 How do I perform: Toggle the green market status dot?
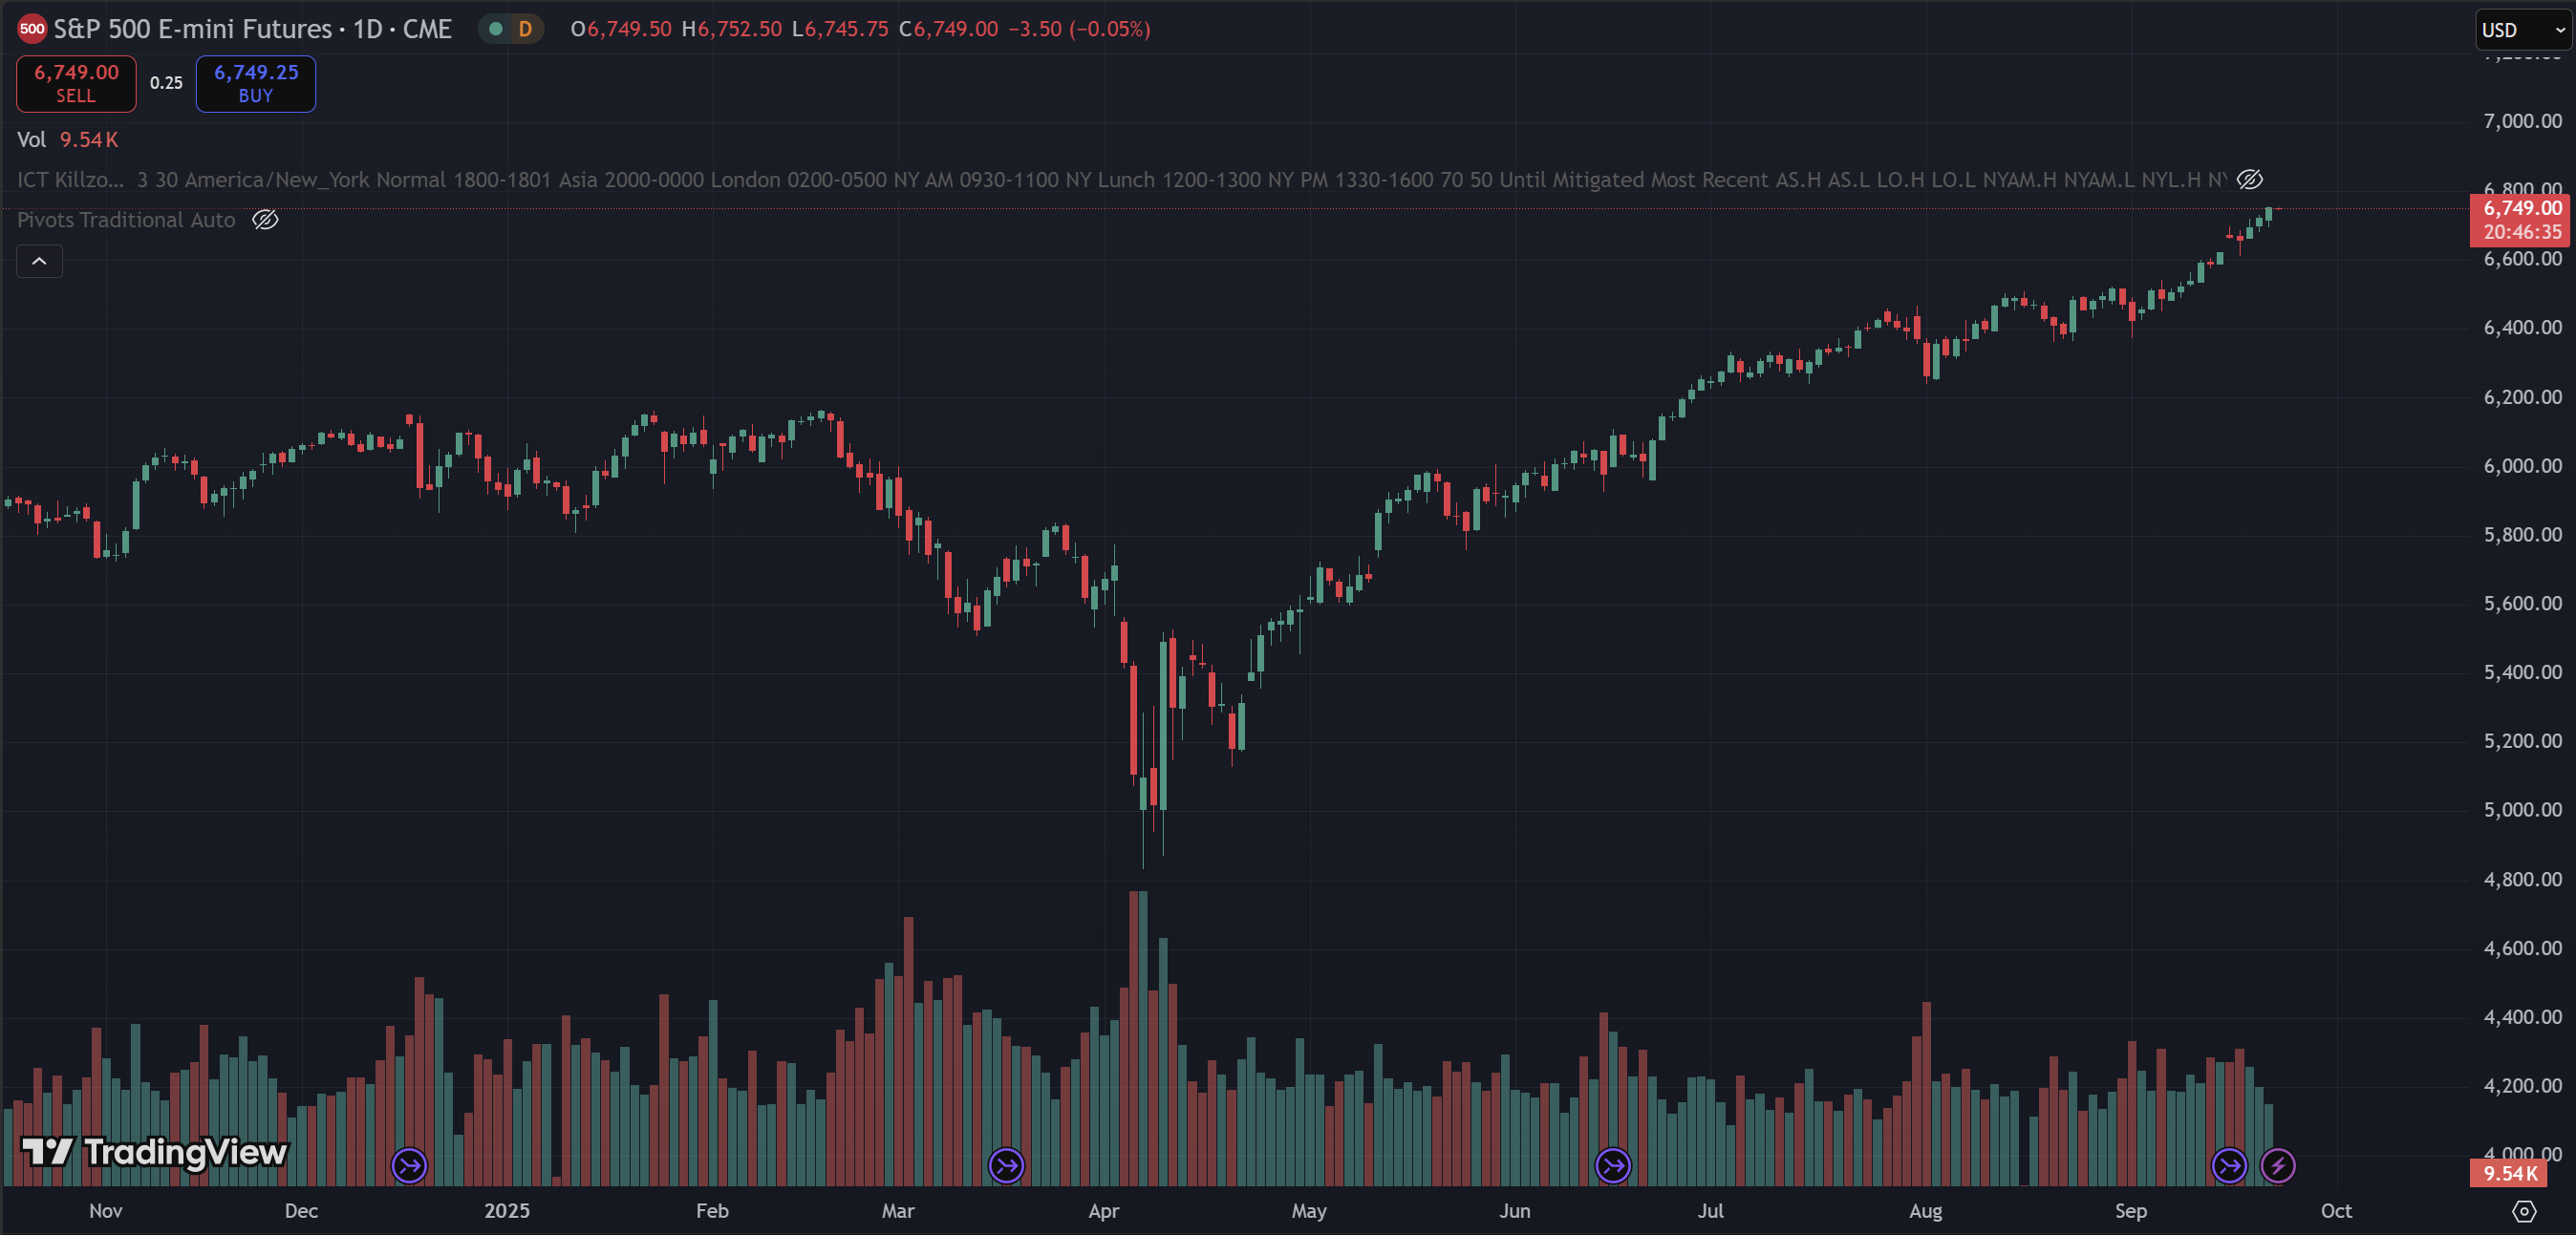click(x=495, y=29)
